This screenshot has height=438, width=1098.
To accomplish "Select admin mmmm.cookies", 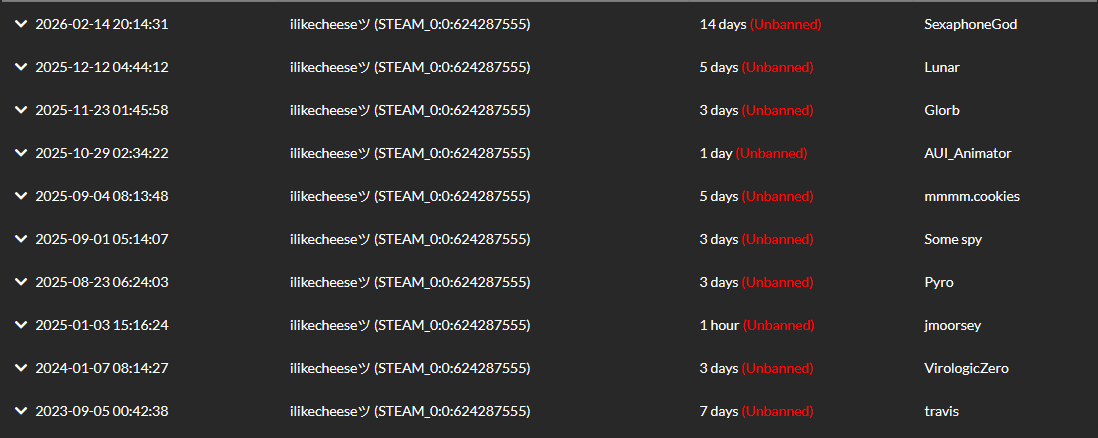I will [971, 196].
